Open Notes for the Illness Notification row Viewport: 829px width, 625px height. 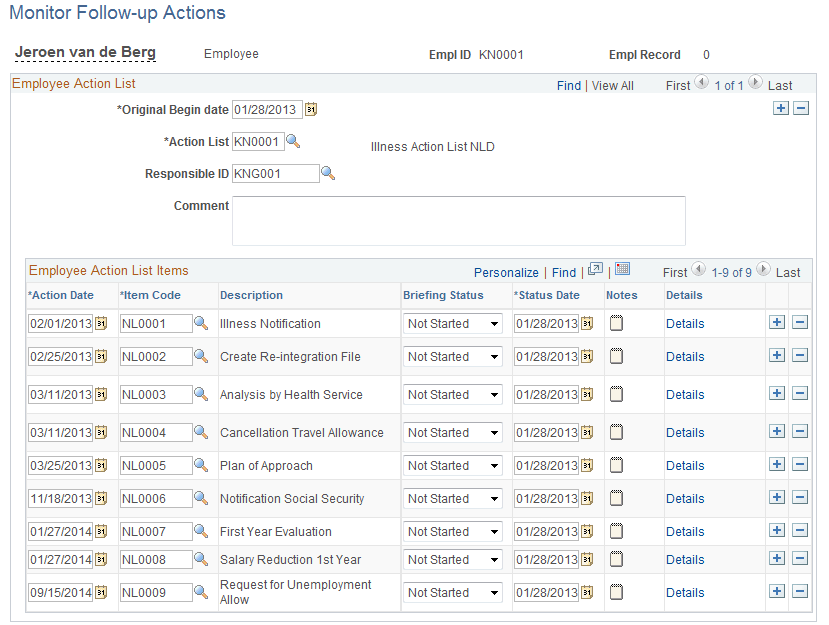coord(615,323)
